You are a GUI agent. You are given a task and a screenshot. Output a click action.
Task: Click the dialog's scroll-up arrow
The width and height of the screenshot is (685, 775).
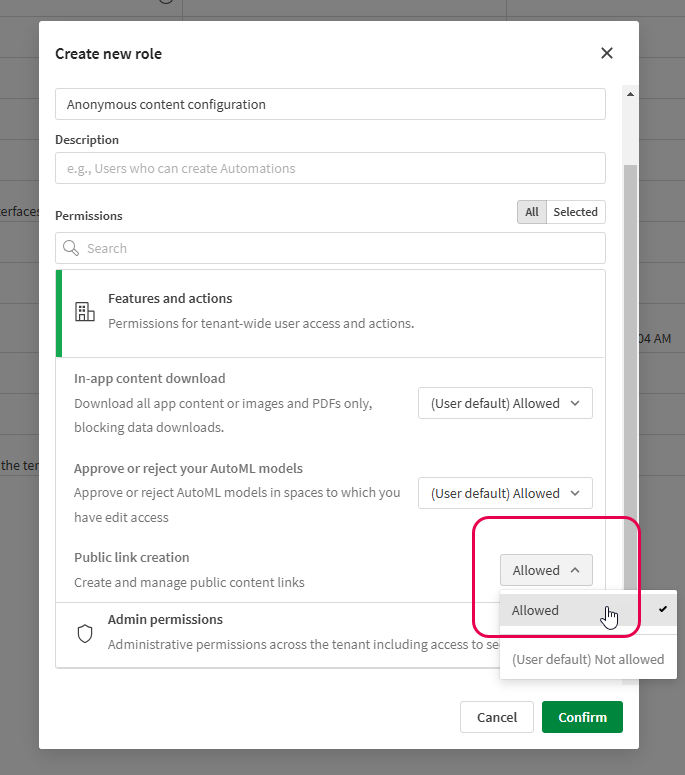(630, 95)
